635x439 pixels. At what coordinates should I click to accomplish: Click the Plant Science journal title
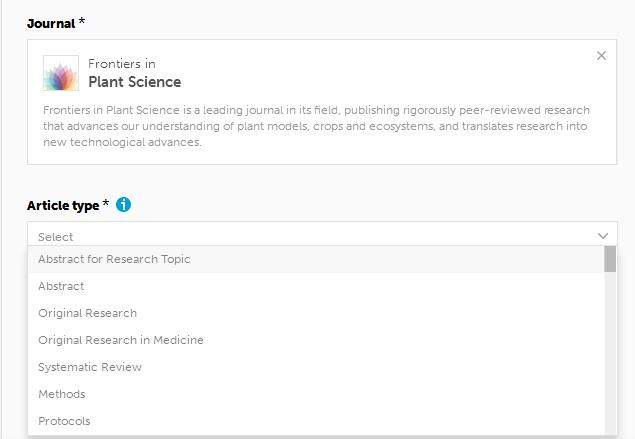click(134, 82)
